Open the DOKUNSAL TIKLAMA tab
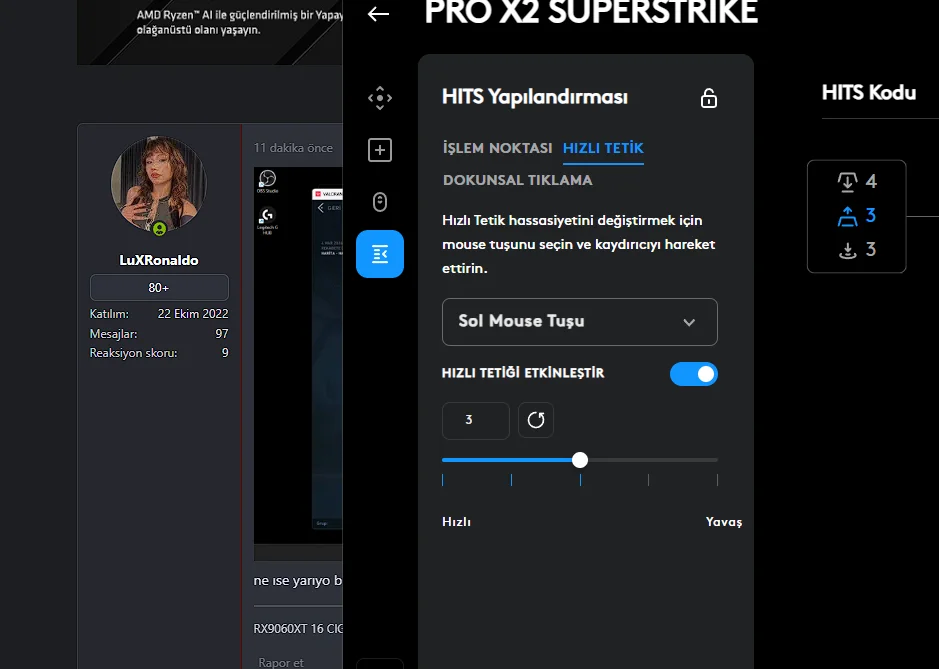 point(517,180)
